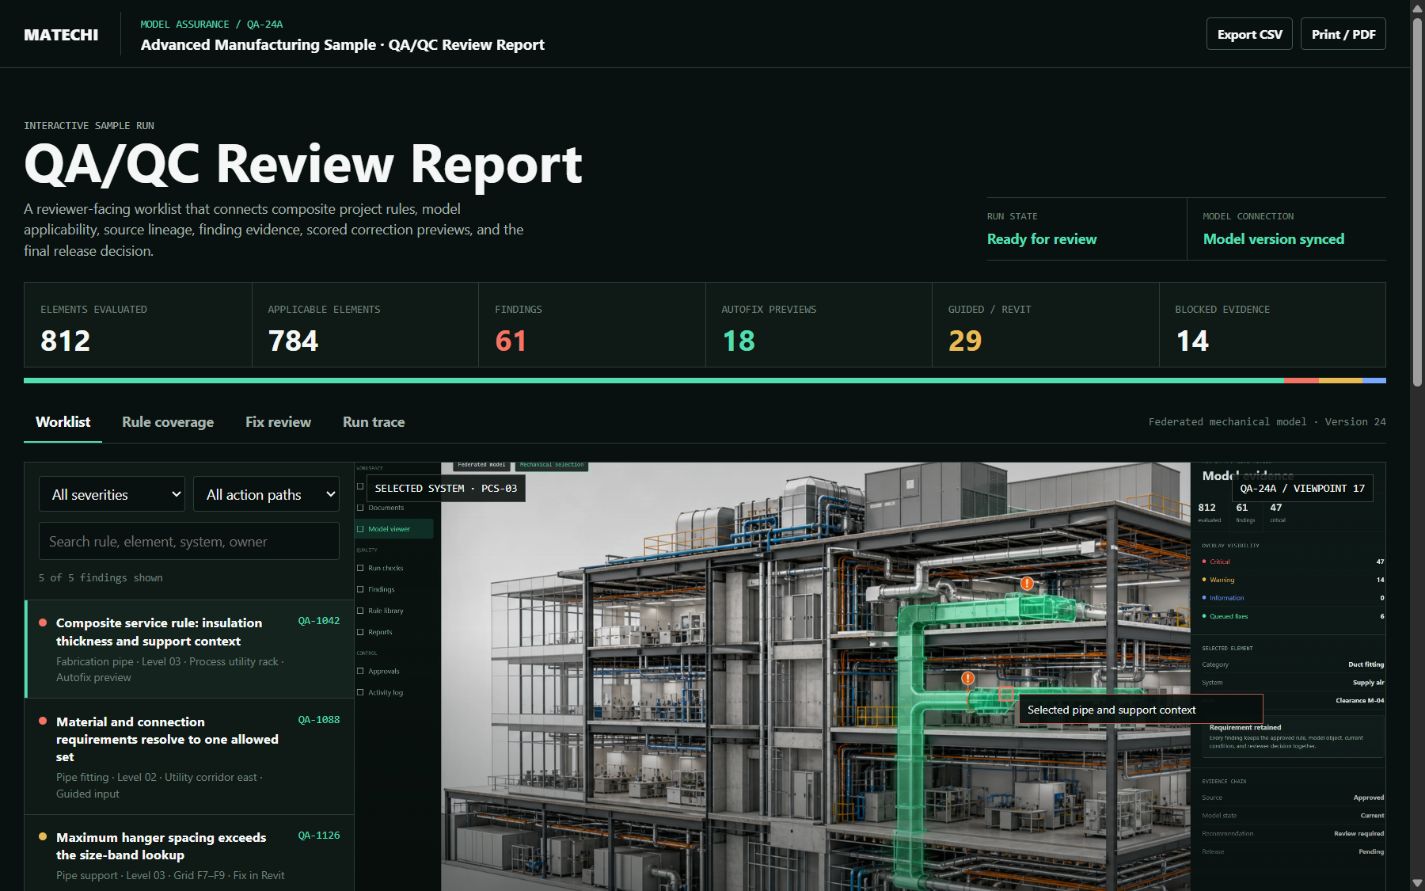Click the square icon beside Approvals
1425x891 pixels.
point(361,671)
